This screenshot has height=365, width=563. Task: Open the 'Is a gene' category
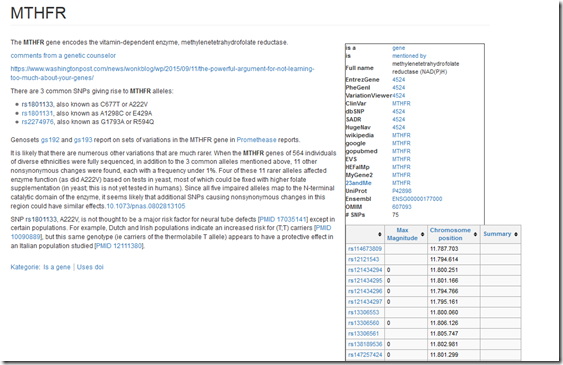tap(57, 267)
